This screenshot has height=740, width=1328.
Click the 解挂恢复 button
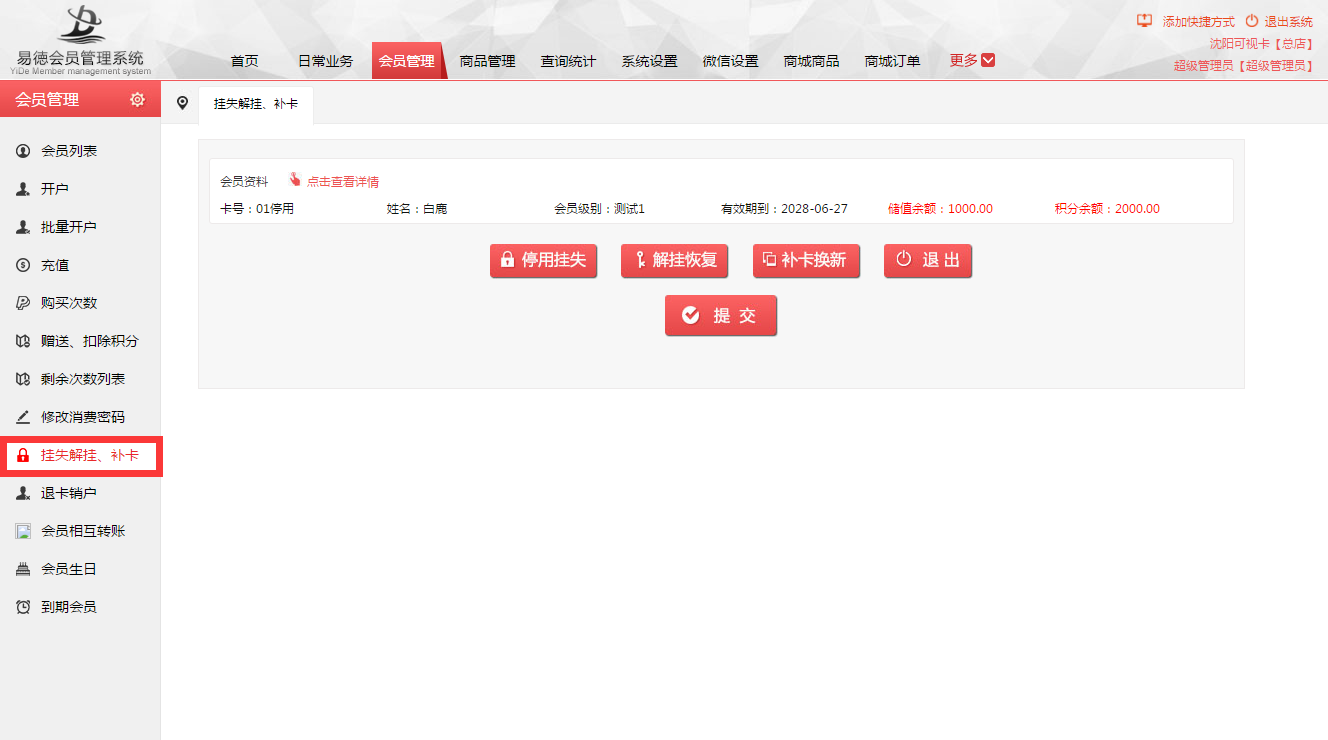click(x=674, y=260)
